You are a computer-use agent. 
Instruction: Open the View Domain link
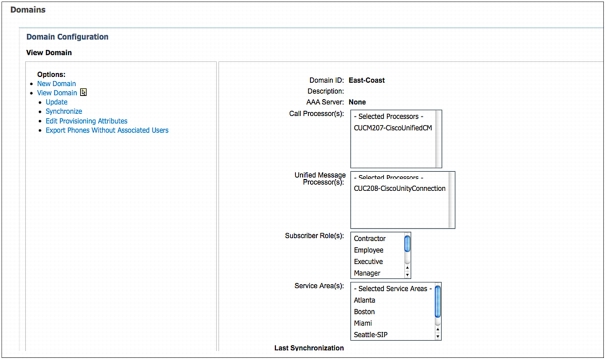coord(57,93)
